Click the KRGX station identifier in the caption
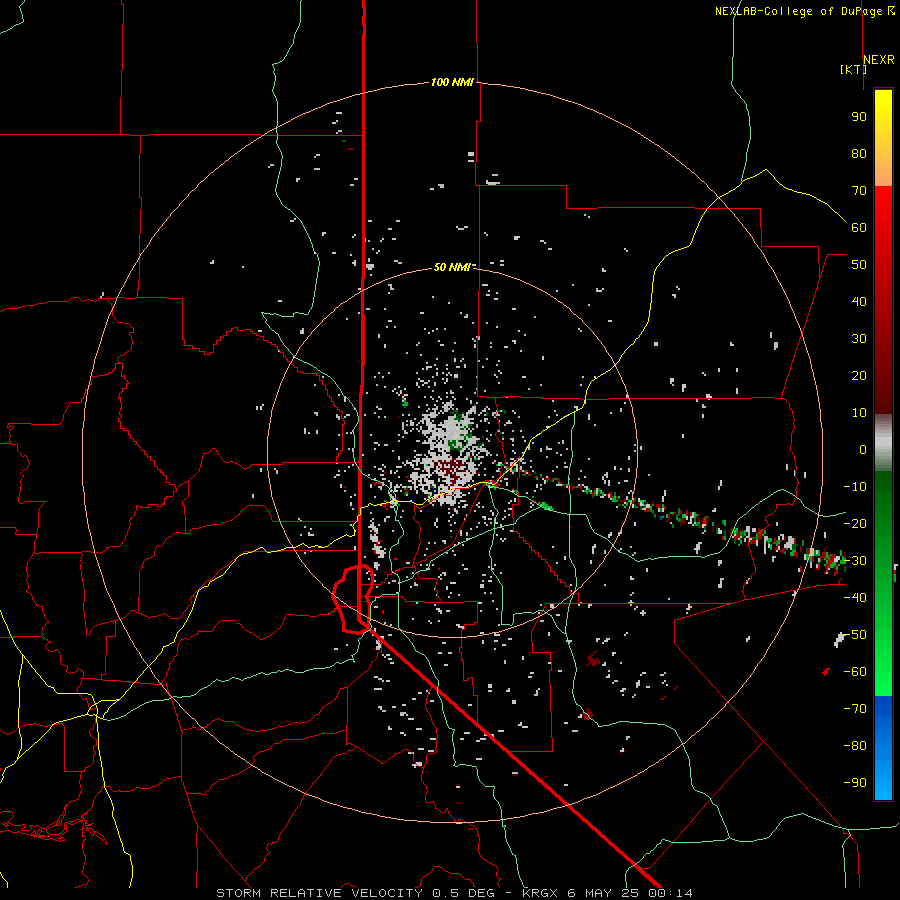The image size is (900, 900). coord(540,893)
